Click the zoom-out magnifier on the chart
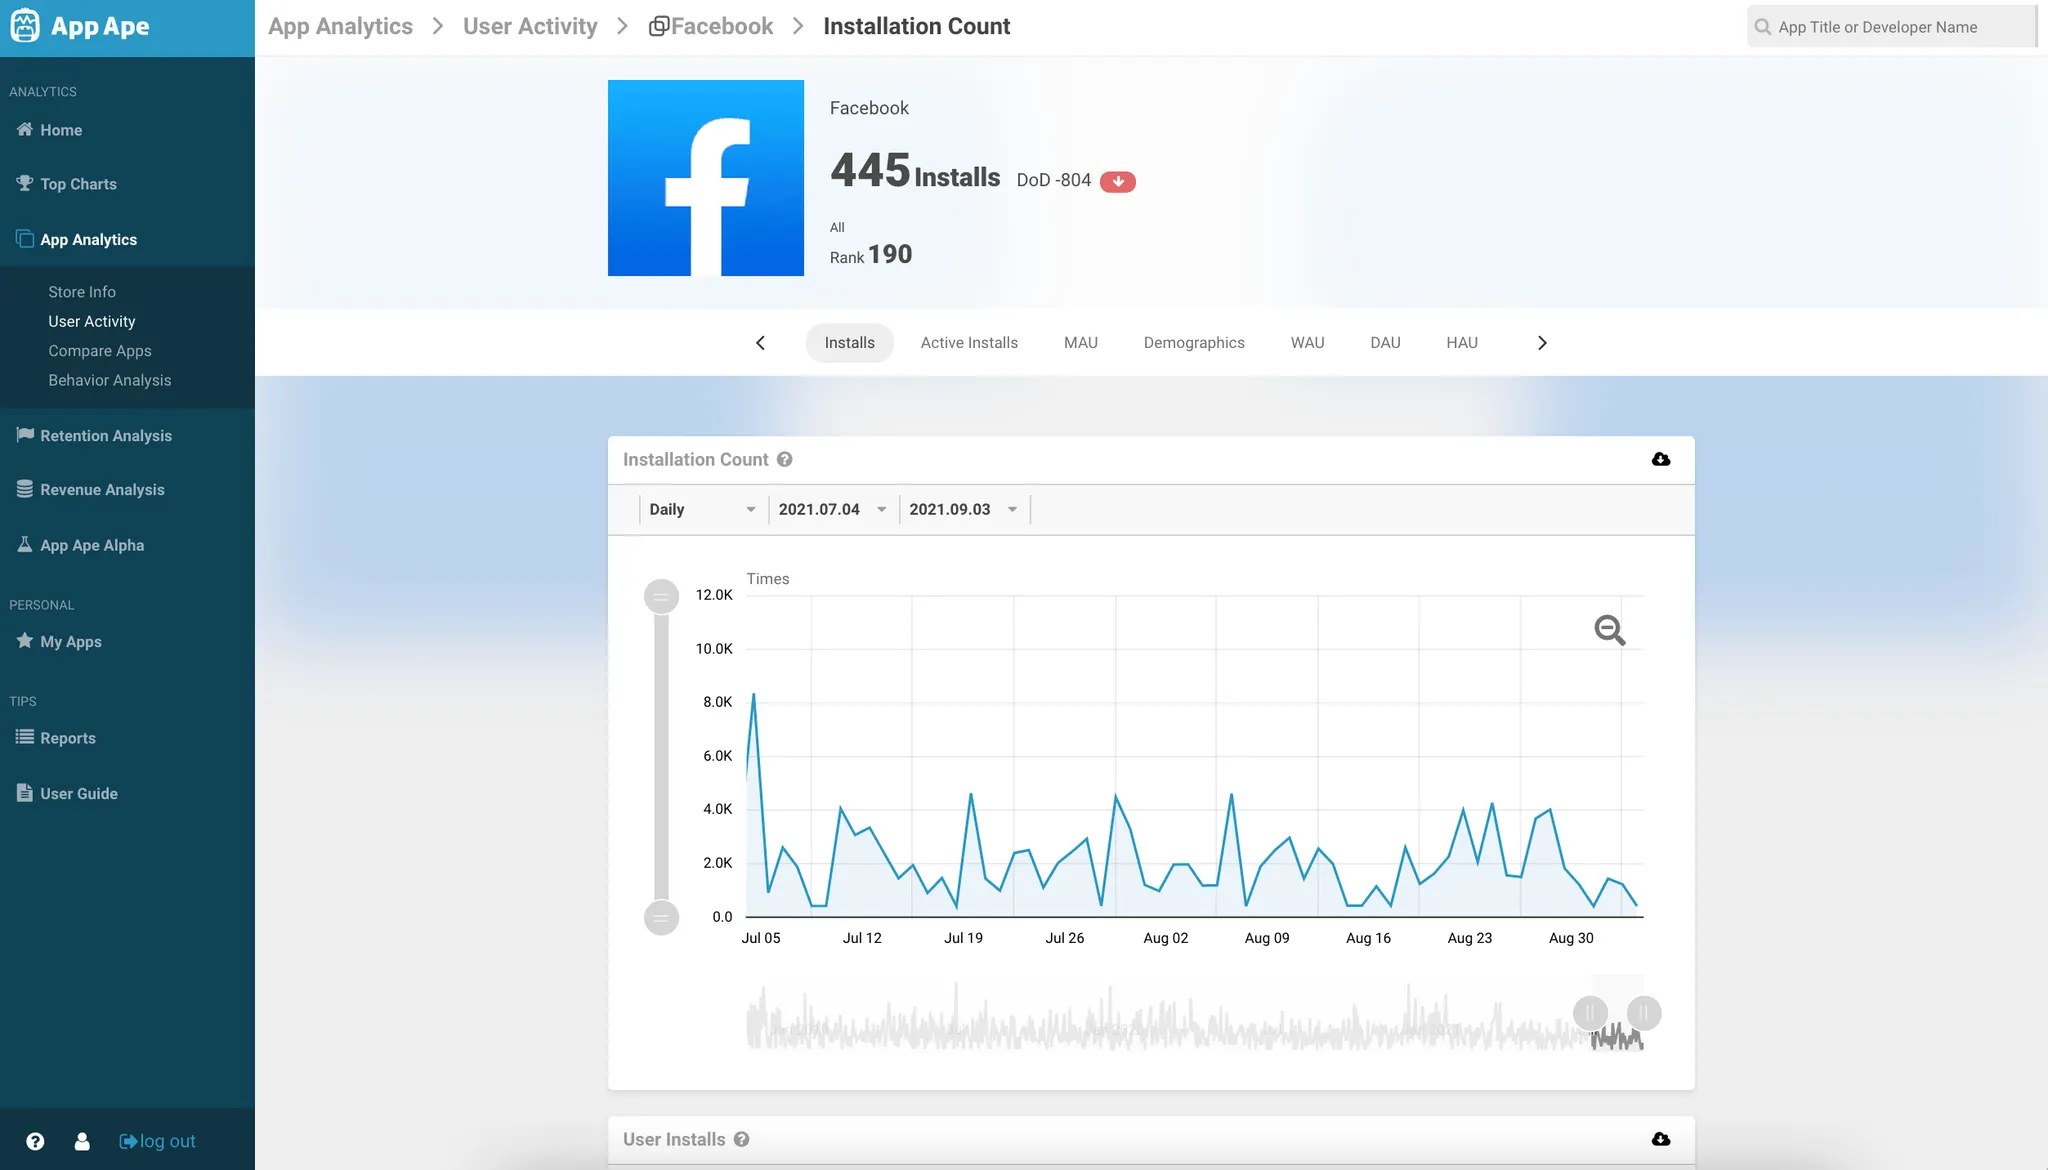 [x=1609, y=630]
